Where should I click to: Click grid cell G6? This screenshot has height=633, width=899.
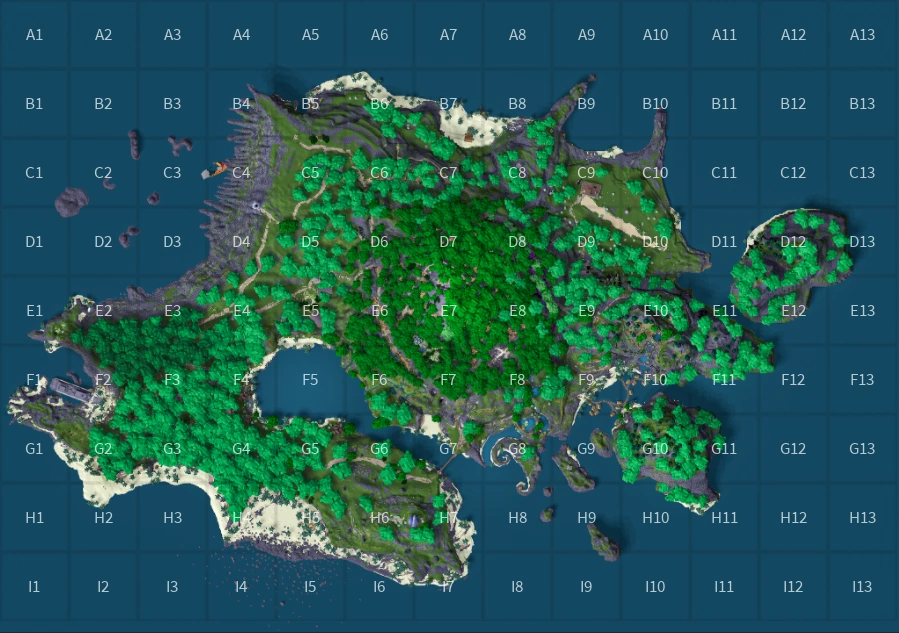380,448
